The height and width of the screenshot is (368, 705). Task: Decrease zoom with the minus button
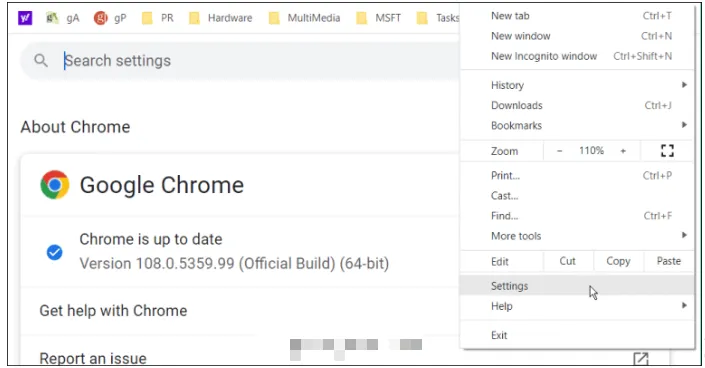(x=559, y=151)
